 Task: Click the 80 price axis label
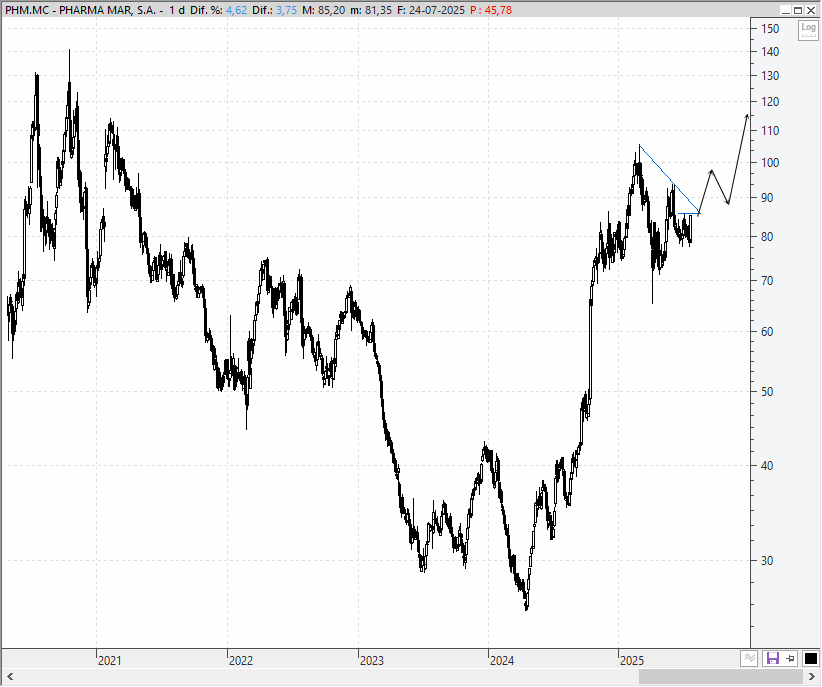767,237
